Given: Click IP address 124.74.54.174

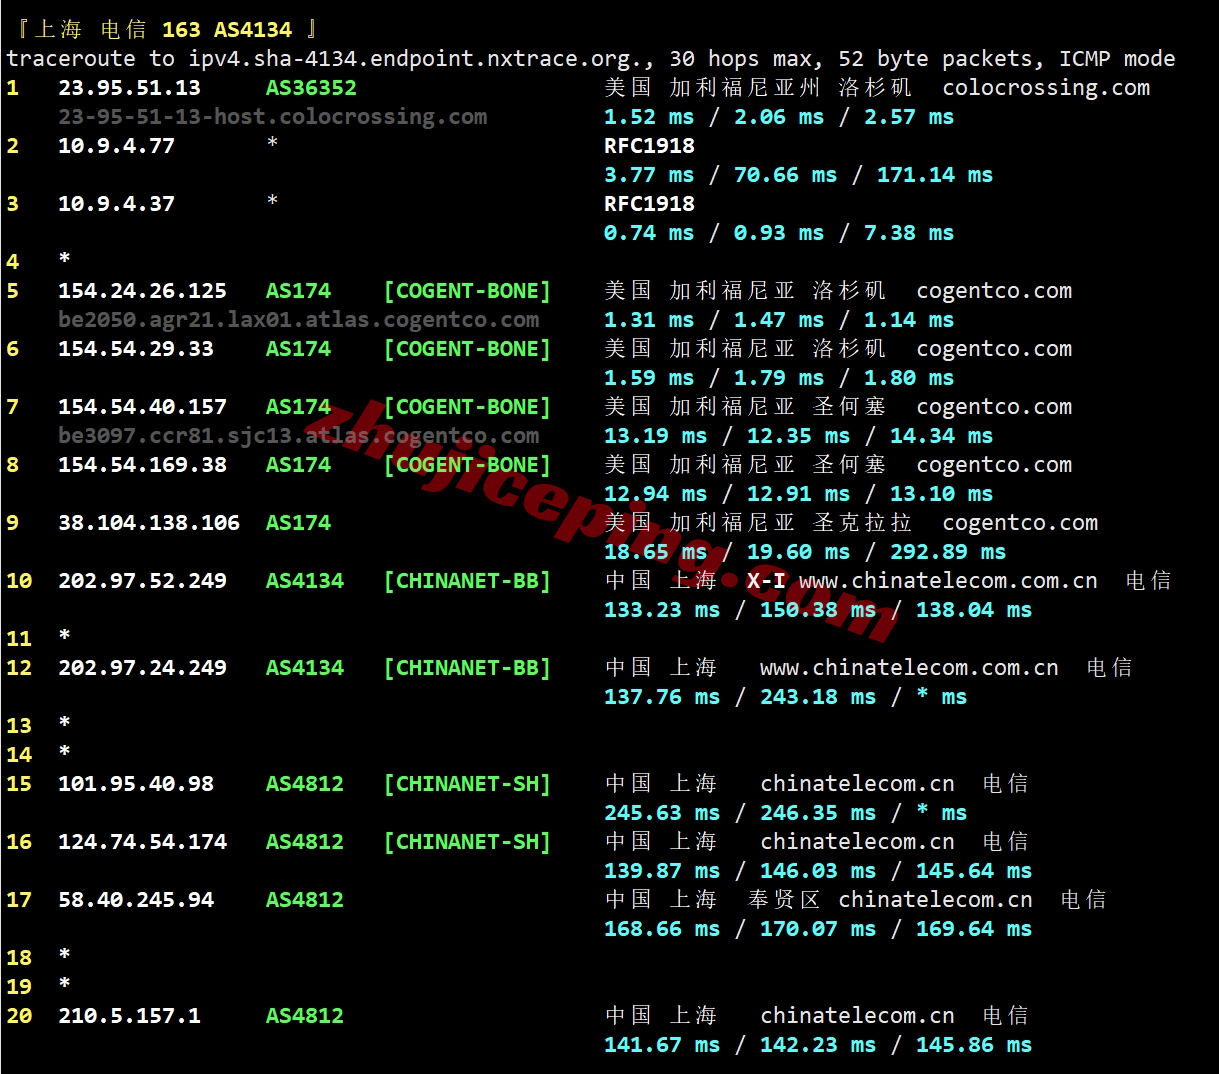Looking at the screenshot, I should pos(142,842).
